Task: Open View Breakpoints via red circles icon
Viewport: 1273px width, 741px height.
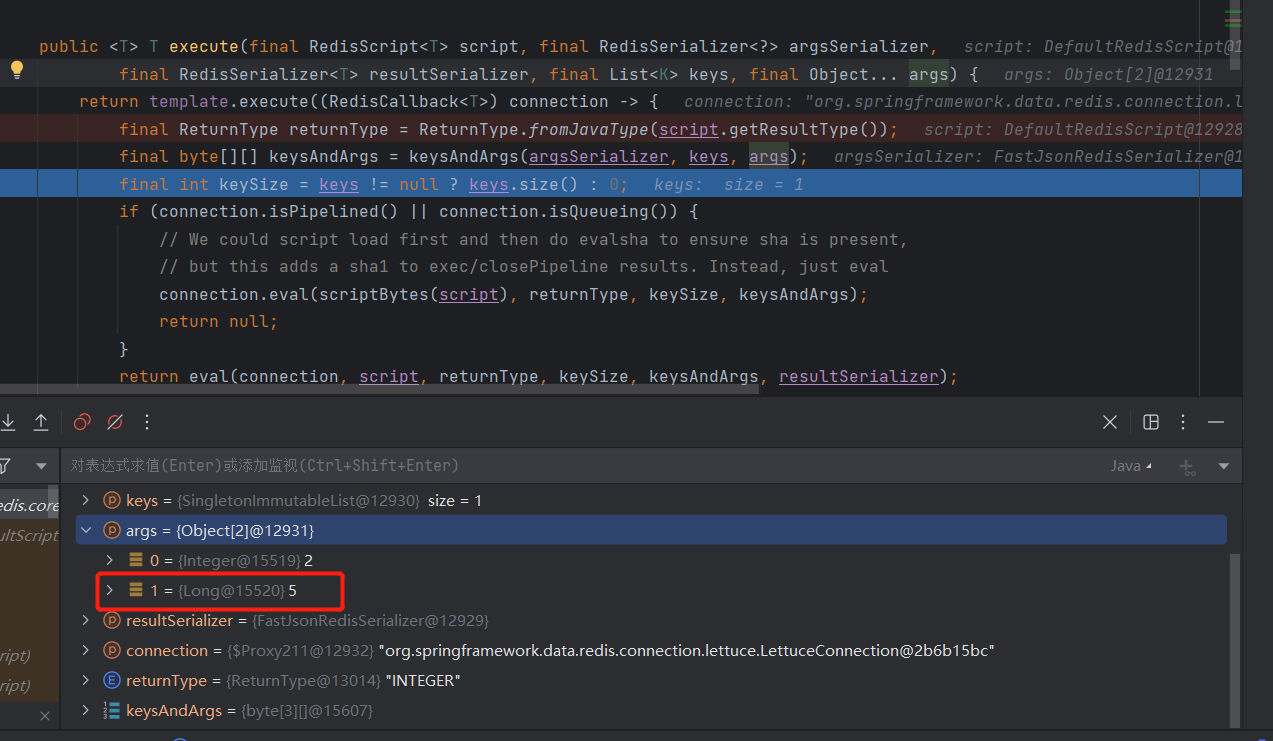Action: (x=81, y=421)
